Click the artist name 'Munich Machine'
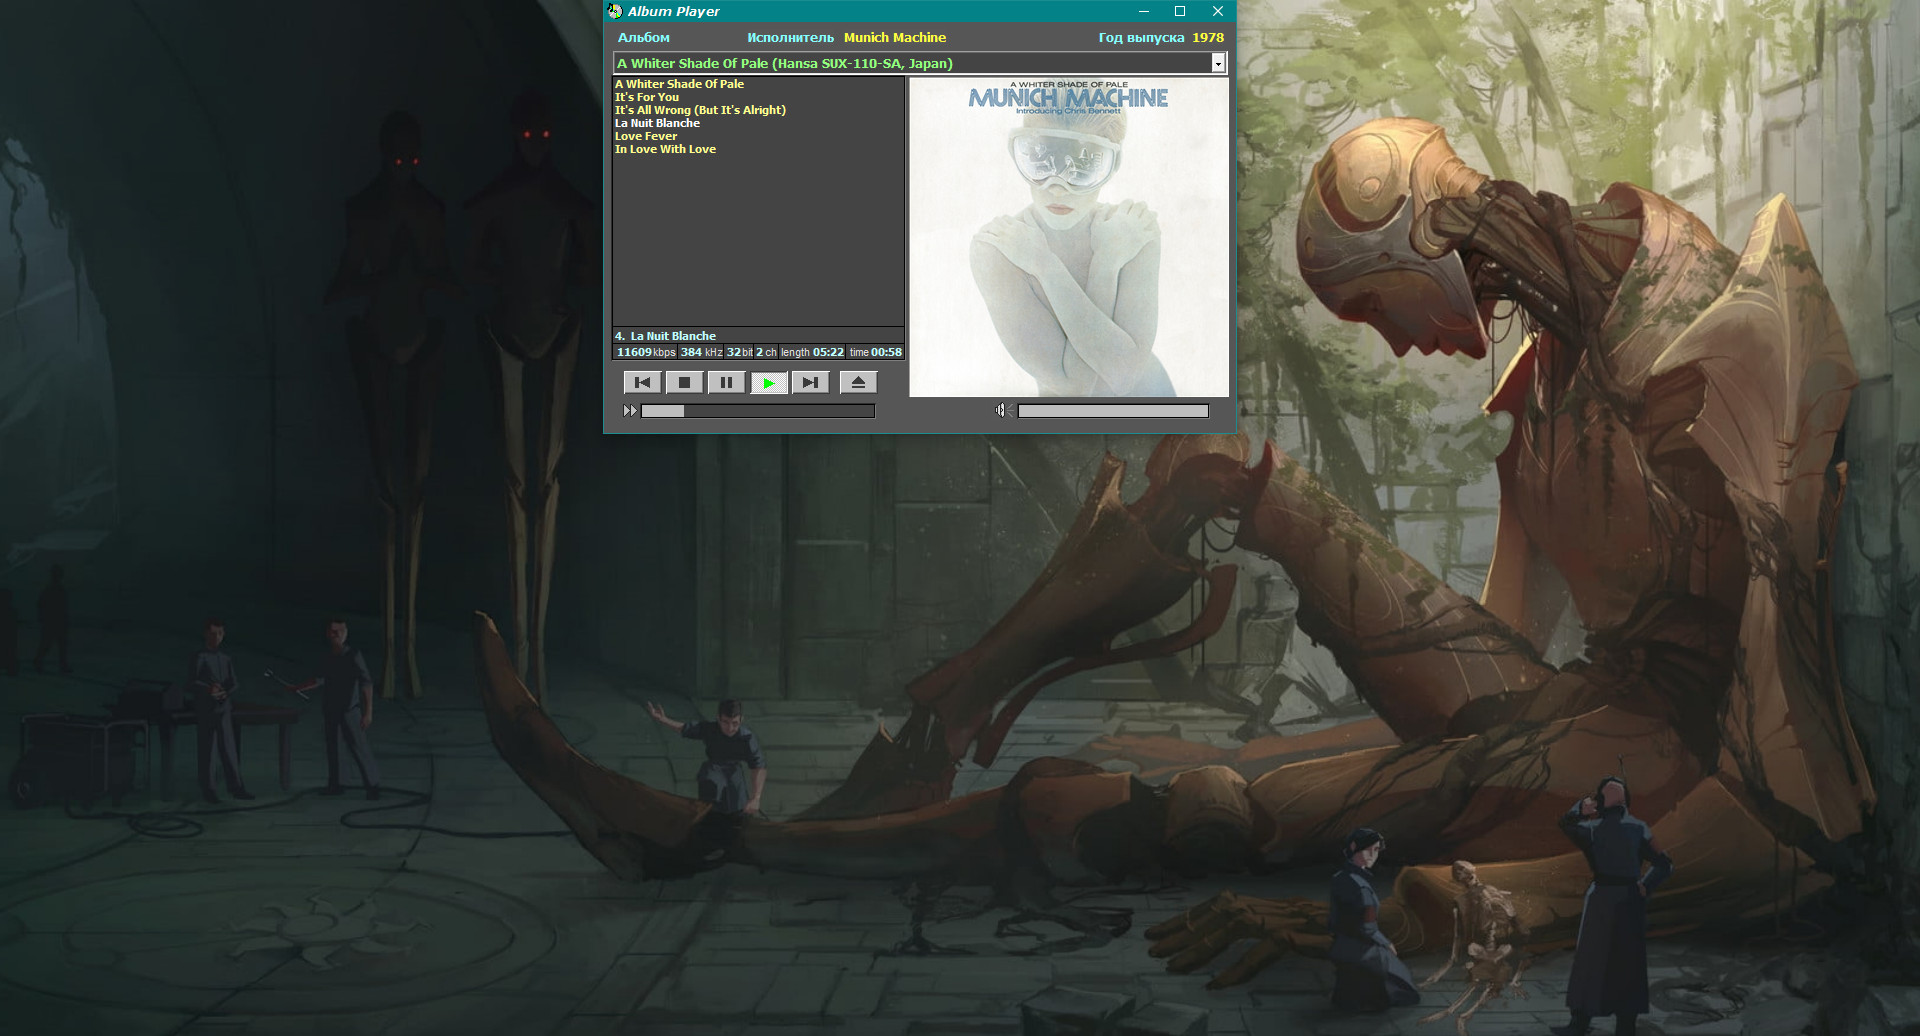Viewport: 1920px width, 1036px height. 895,37
